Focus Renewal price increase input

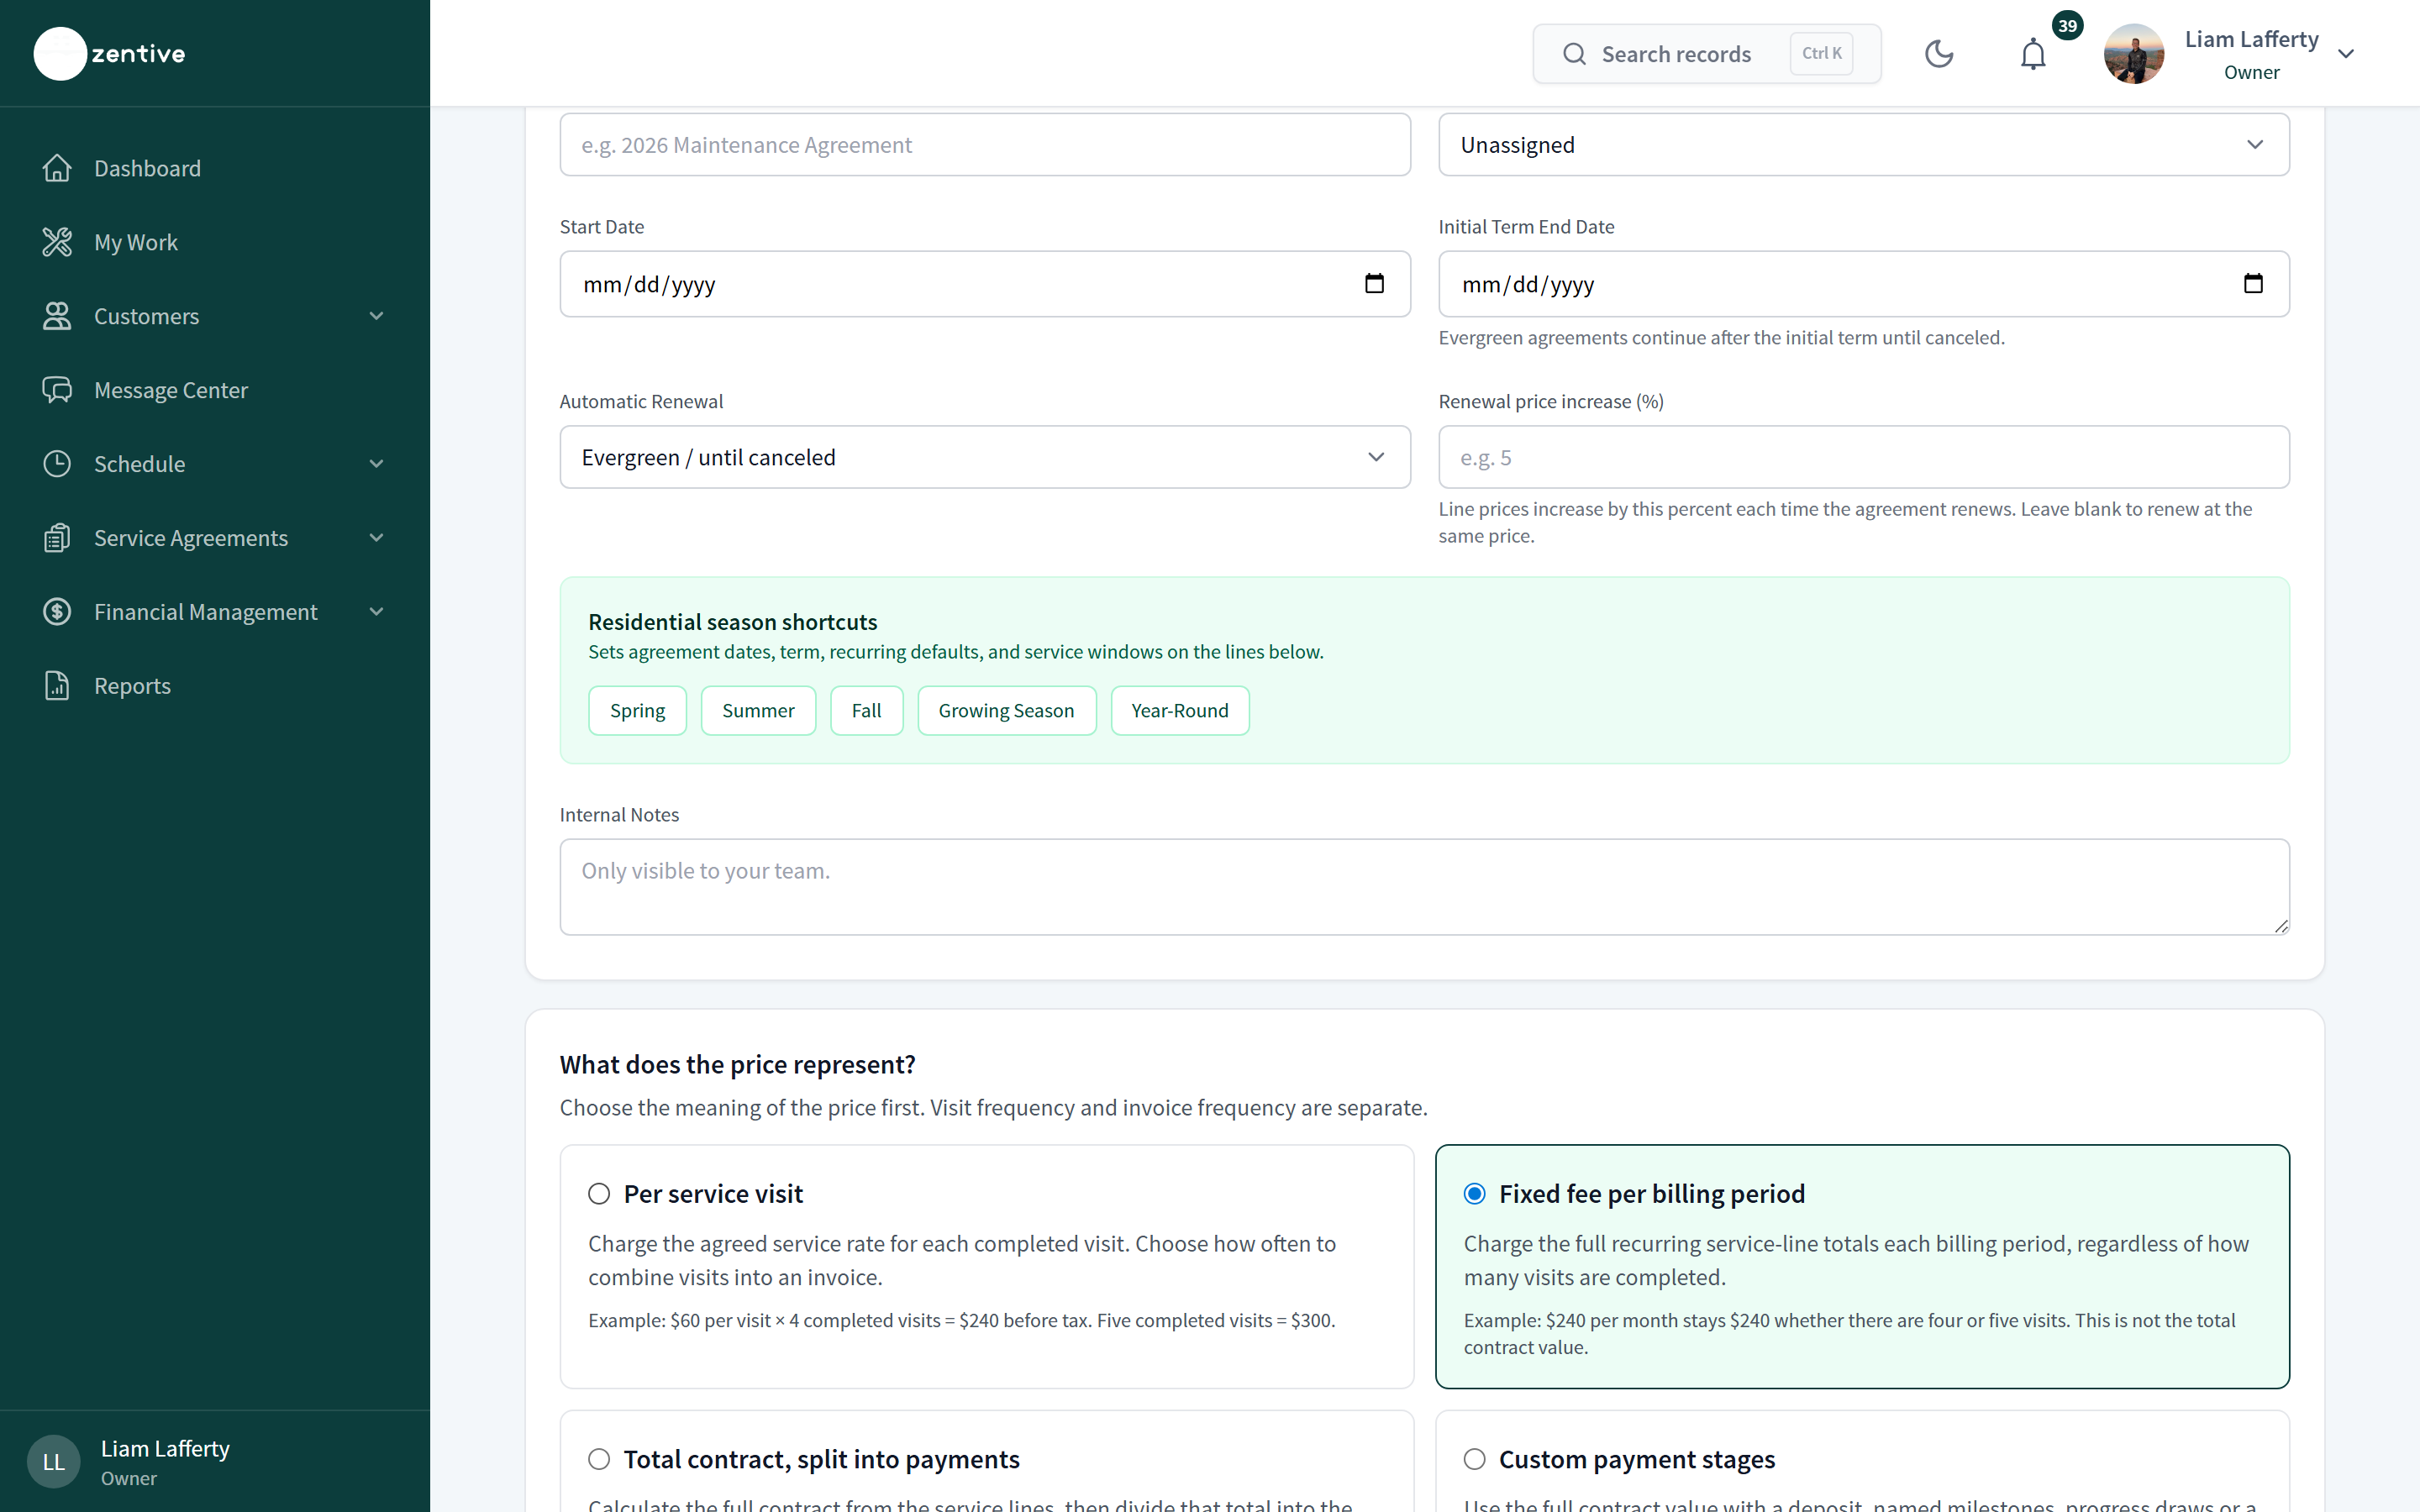pyautogui.click(x=1864, y=457)
